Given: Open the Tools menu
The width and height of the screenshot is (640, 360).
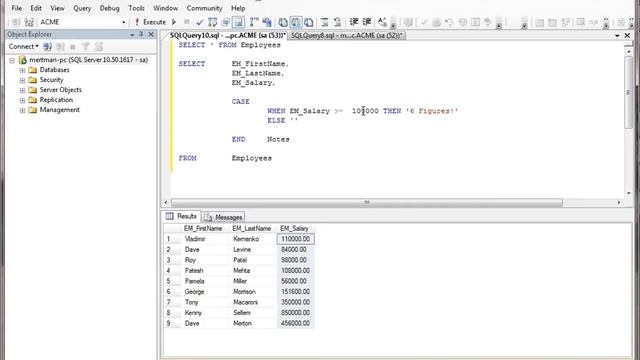Looking at the screenshot, I should coord(136,8).
